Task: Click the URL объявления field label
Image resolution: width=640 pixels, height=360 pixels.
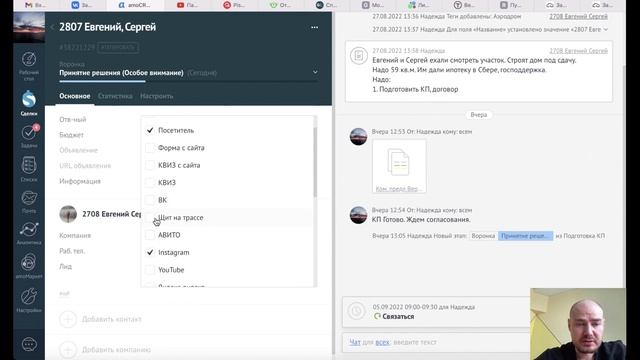Action: (x=85, y=166)
